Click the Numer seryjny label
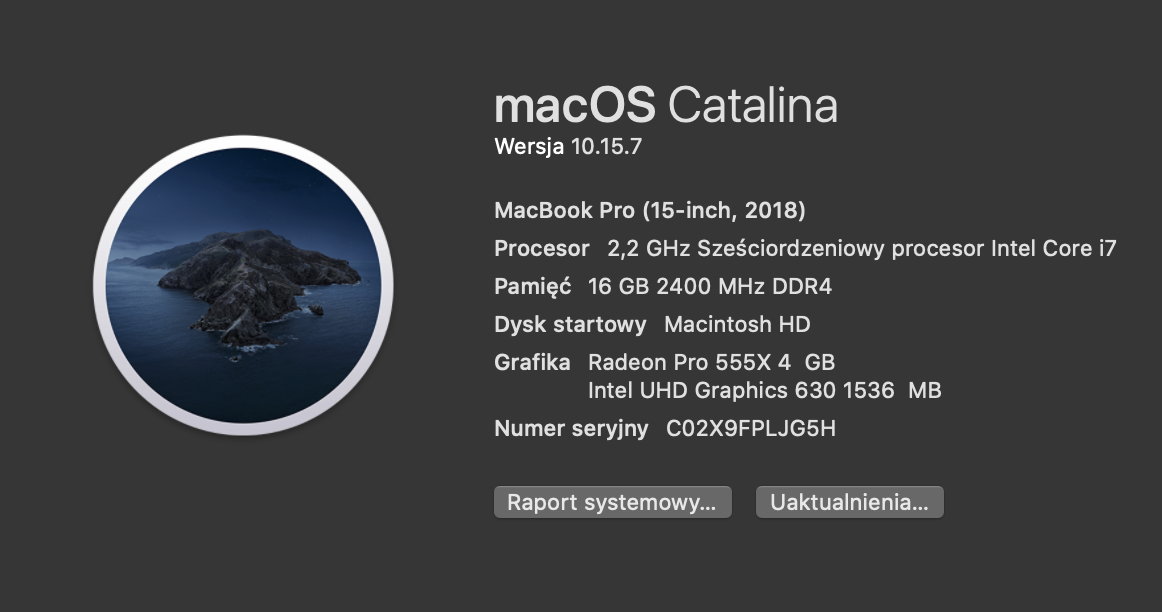The height and width of the screenshot is (612, 1162). 571,429
